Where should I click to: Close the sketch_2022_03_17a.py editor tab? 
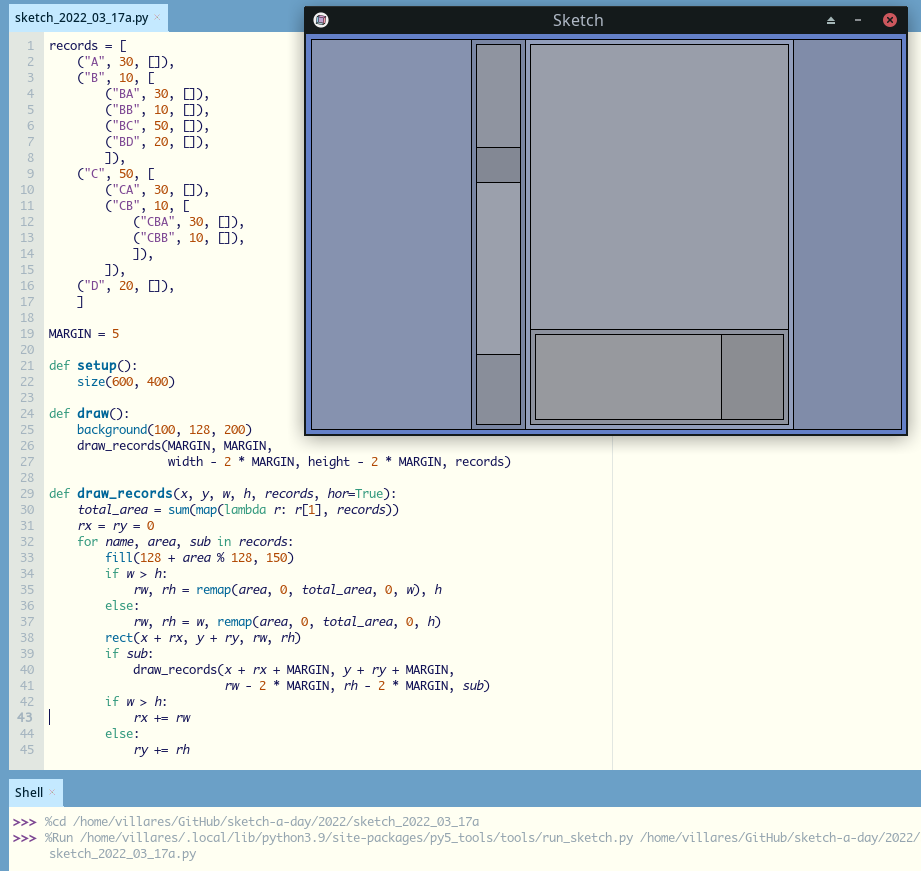157,18
